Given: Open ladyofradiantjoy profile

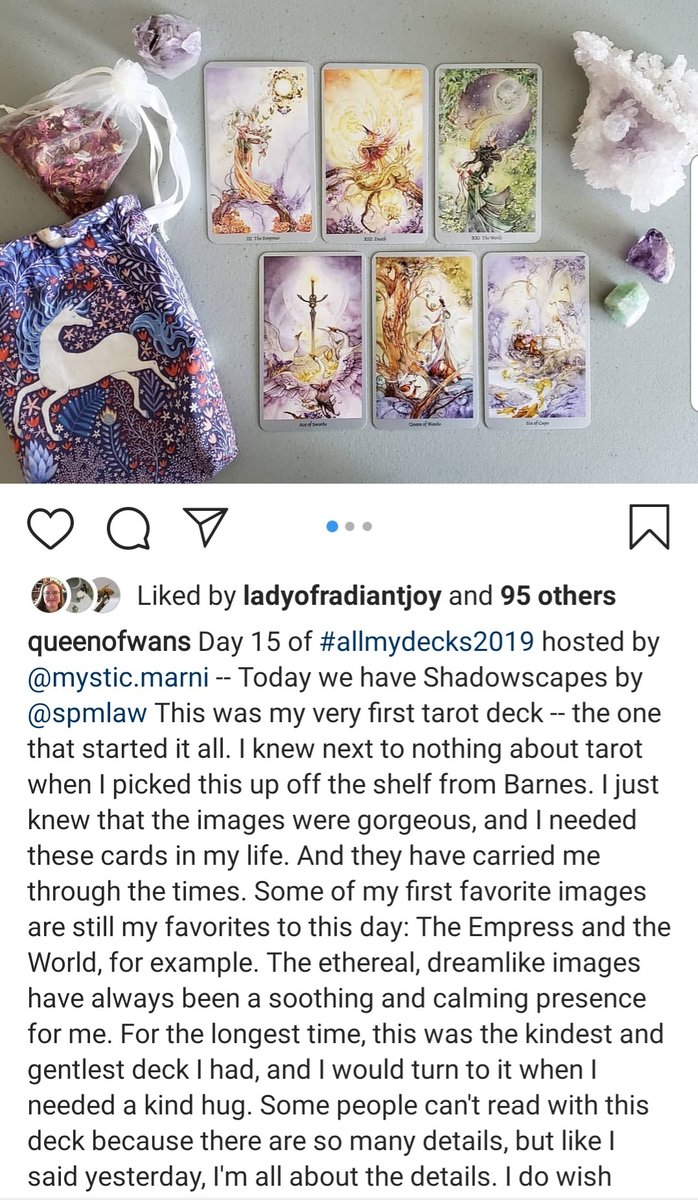Looking at the screenshot, I should click(343, 596).
